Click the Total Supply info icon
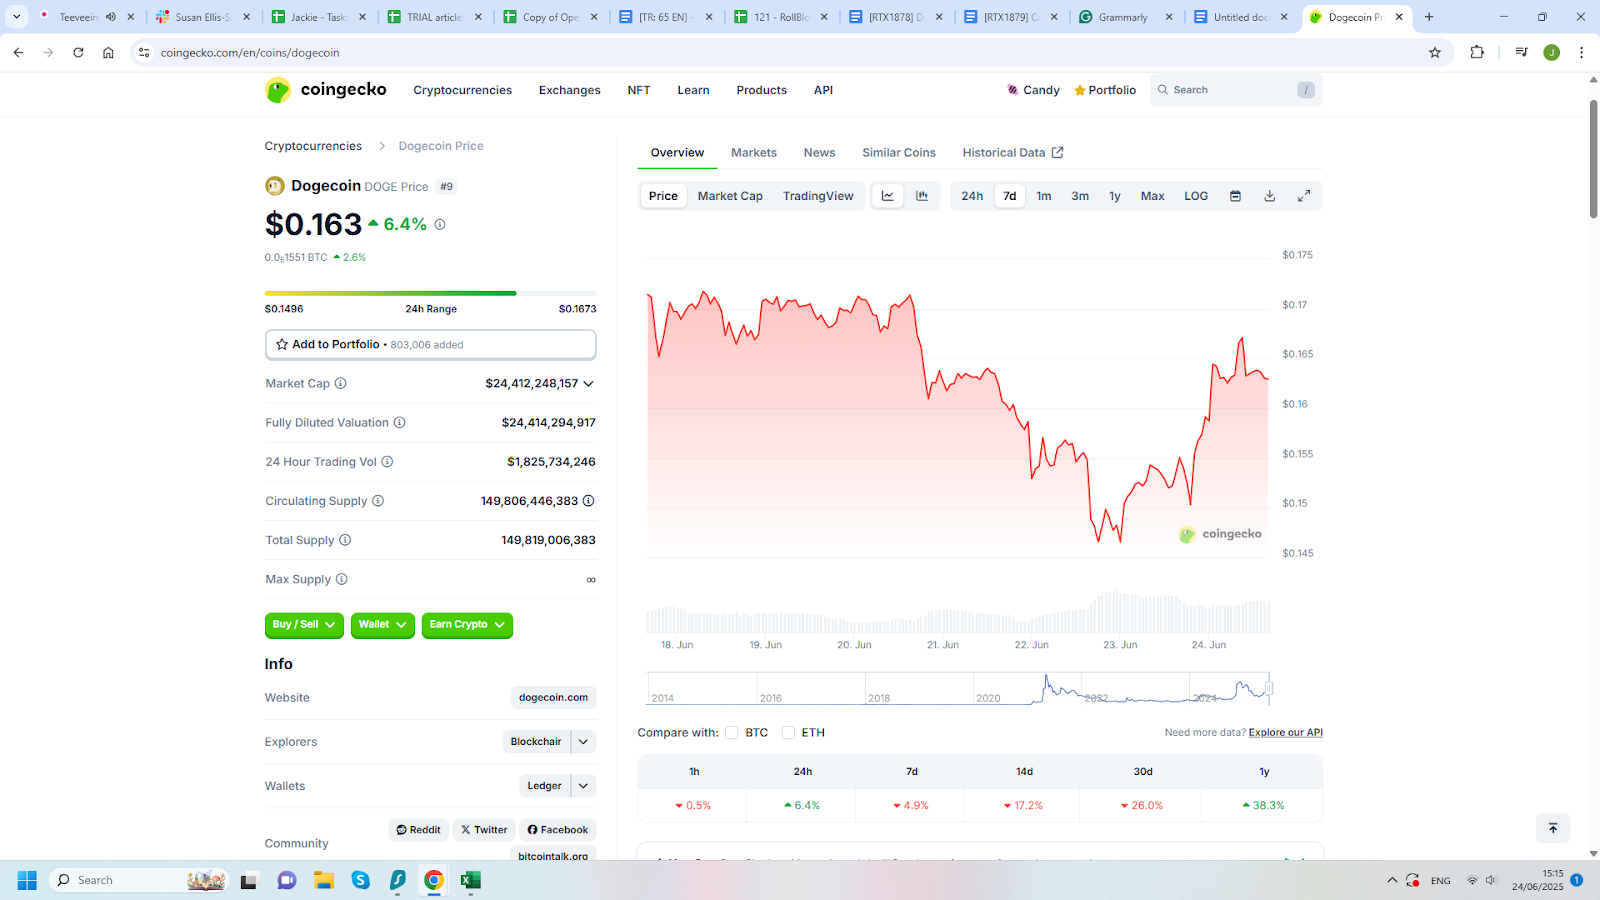The image size is (1600, 900). (345, 540)
